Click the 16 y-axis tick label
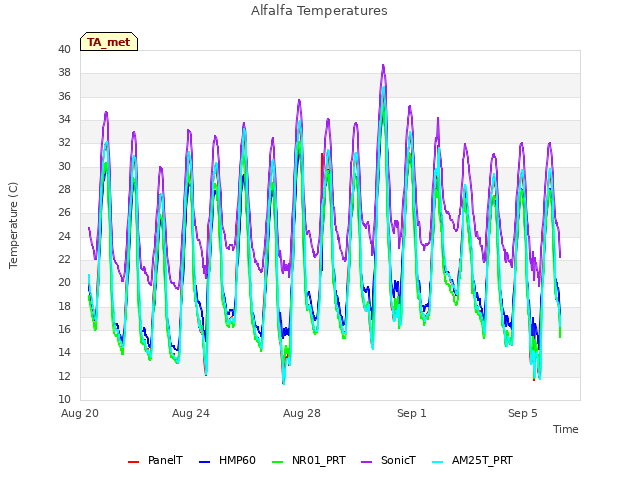Image resolution: width=640 pixels, height=480 pixels. tap(64, 329)
